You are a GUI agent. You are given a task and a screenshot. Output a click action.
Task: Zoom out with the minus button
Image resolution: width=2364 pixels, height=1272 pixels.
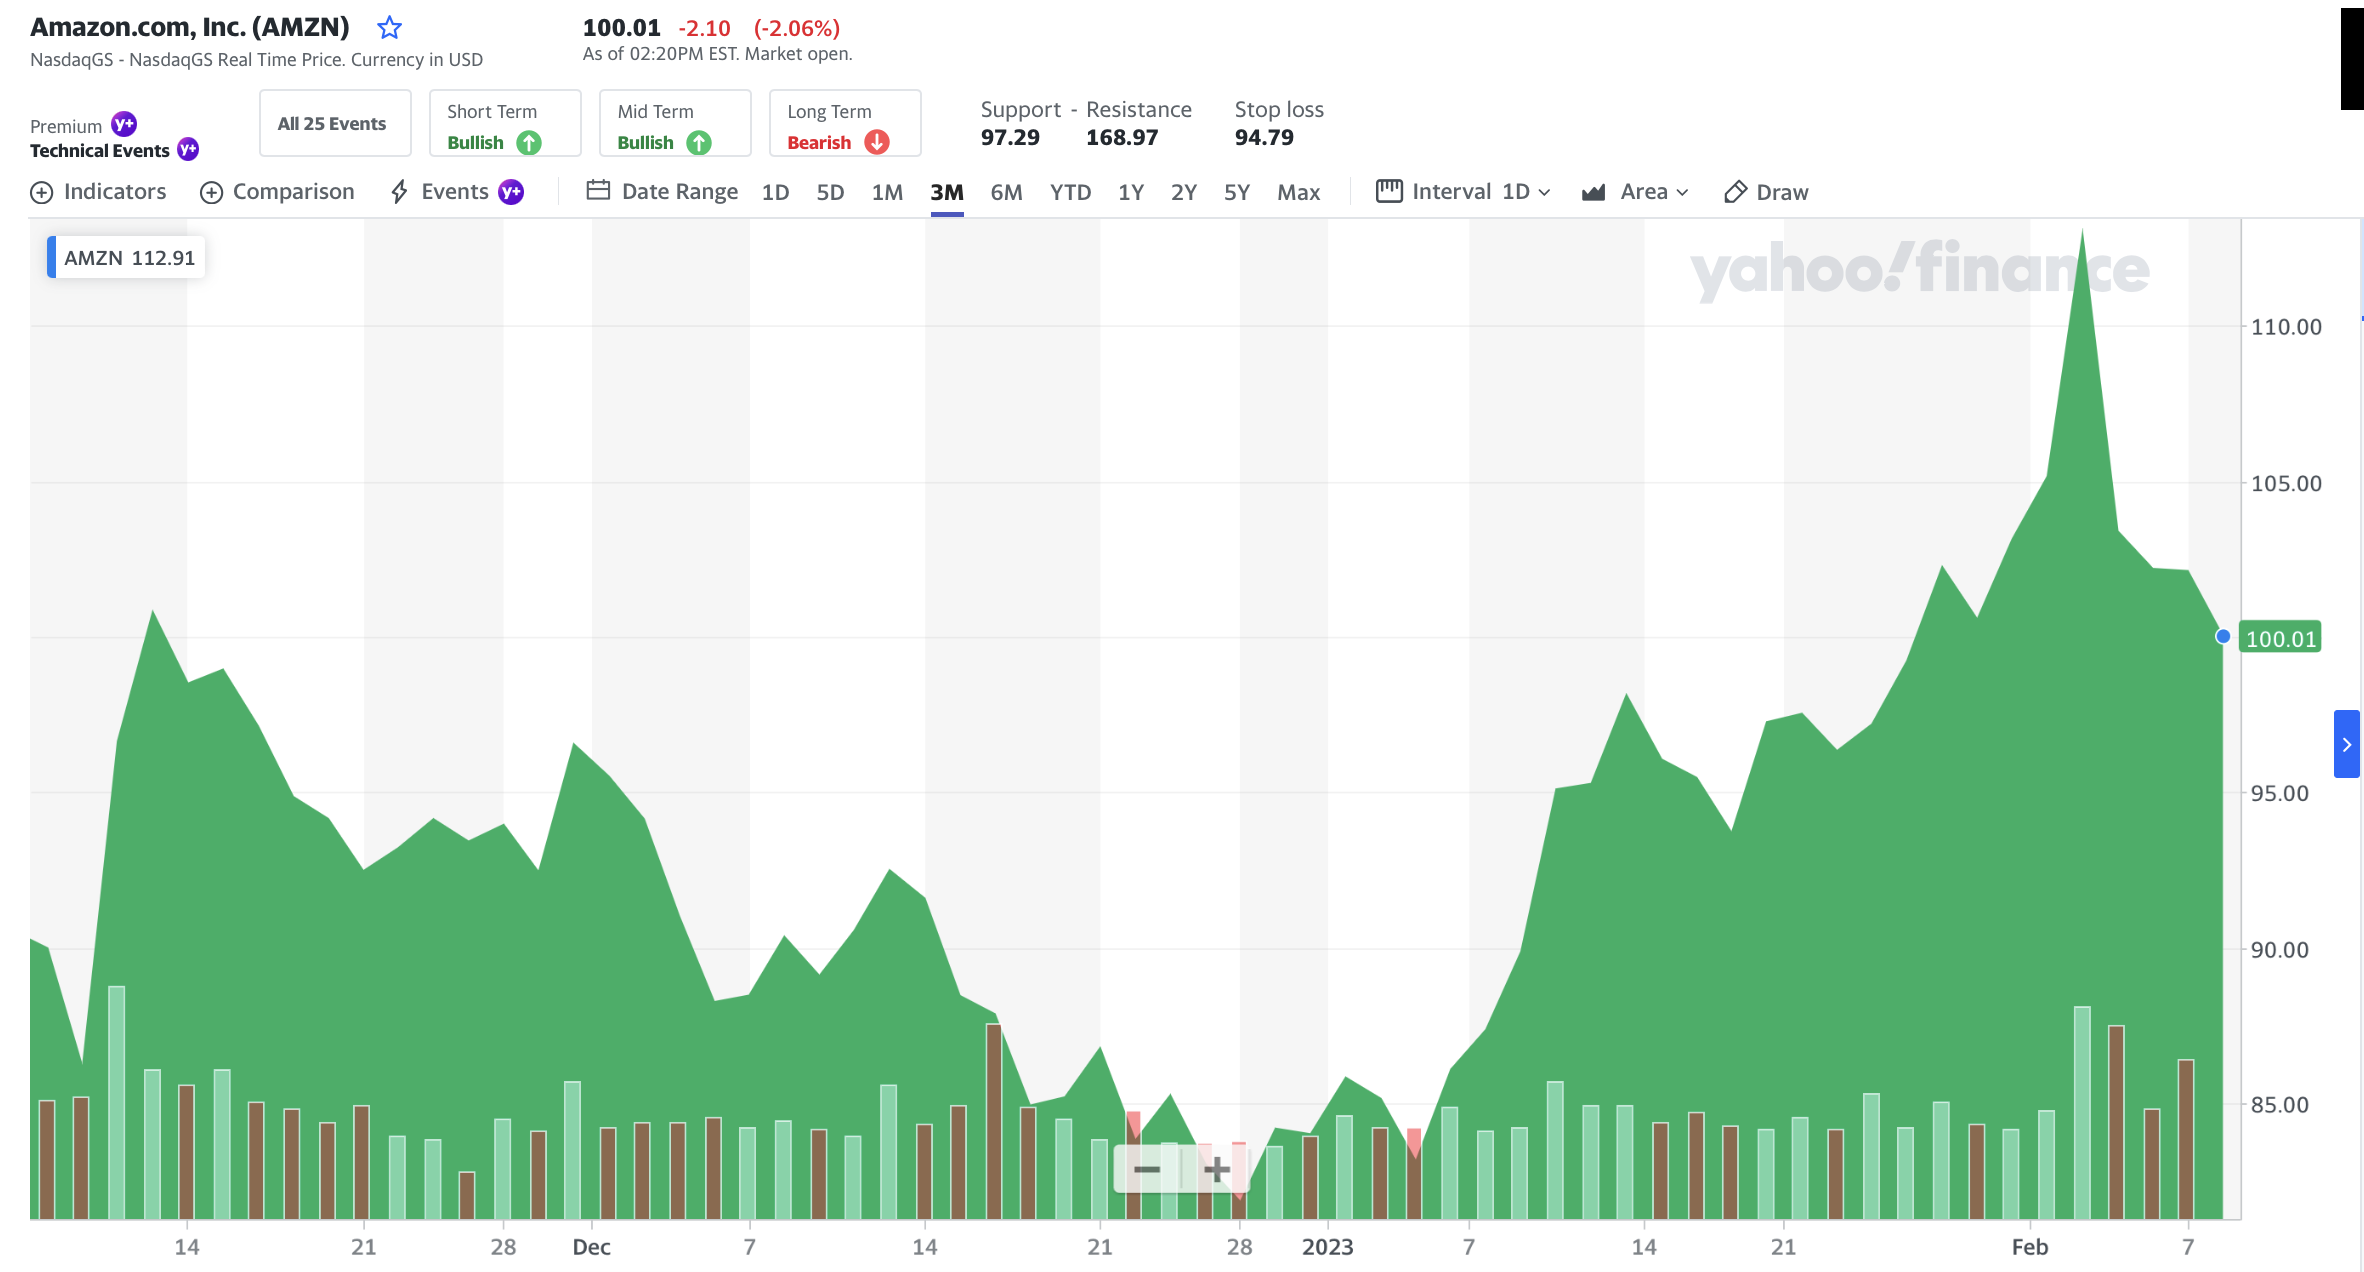click(x=1147, y=1169)
